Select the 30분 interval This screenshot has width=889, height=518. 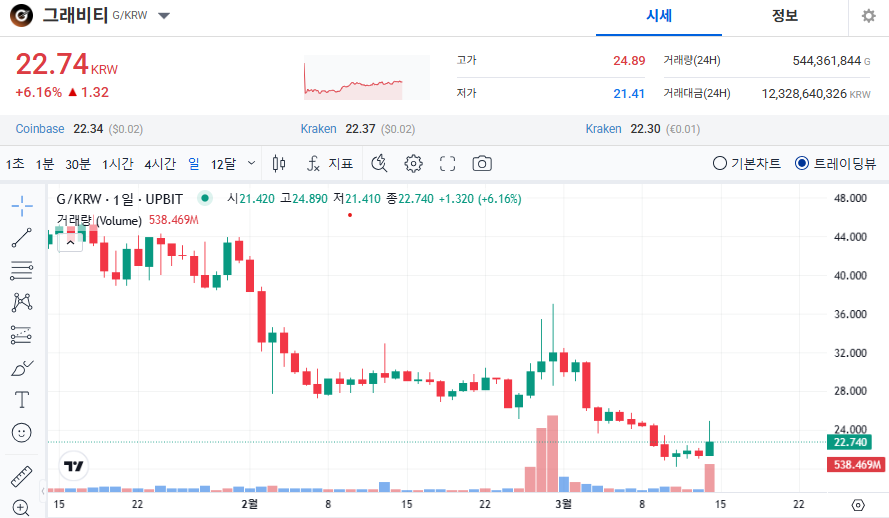click(x=78, y=164)
